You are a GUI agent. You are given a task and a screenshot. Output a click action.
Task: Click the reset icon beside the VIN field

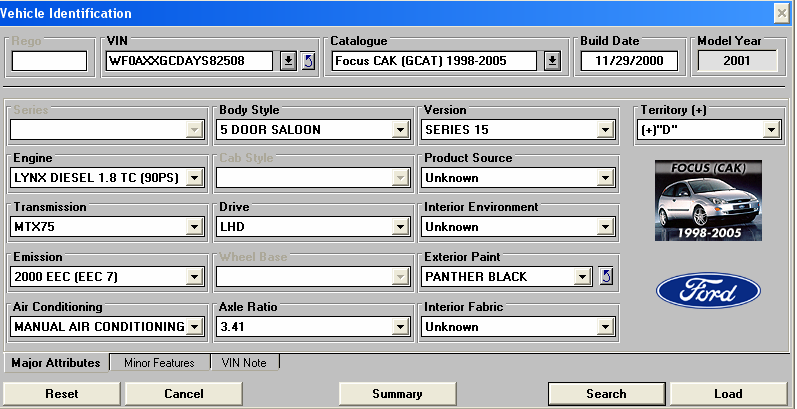point(307,61)
